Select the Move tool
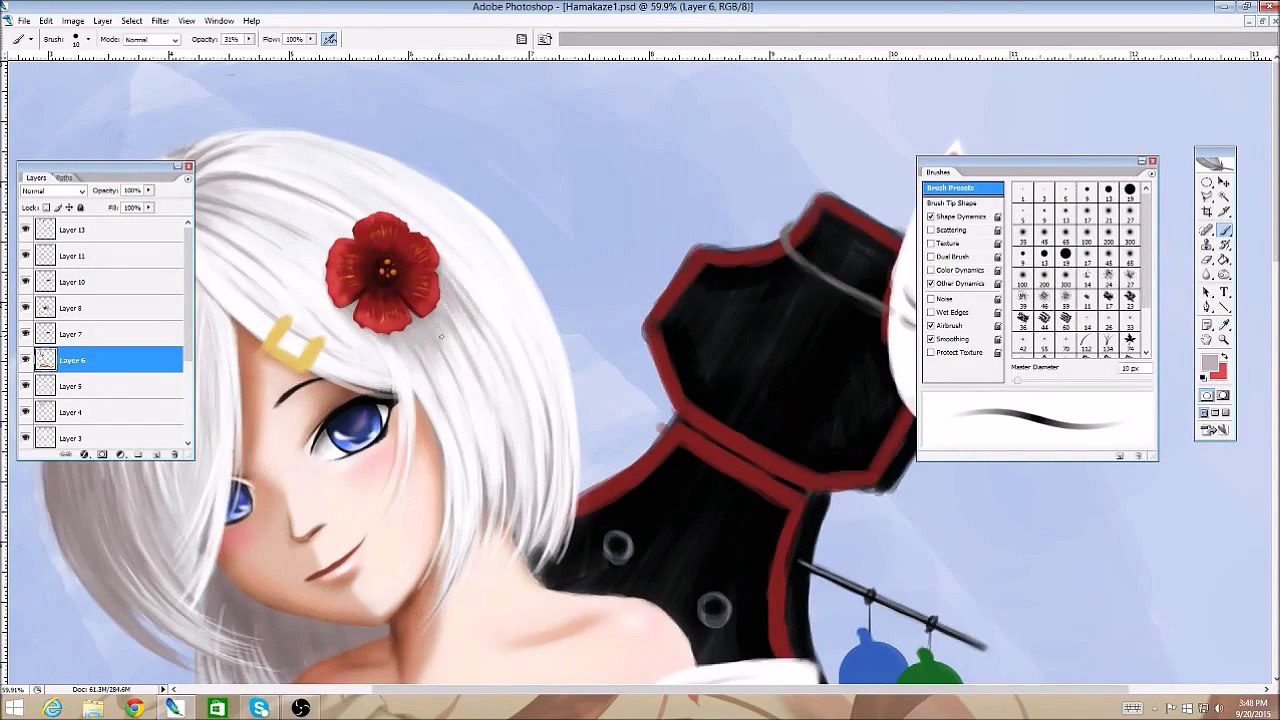Image resolution: width=1280 pixels, height=720 pixels. (1224, 182)
